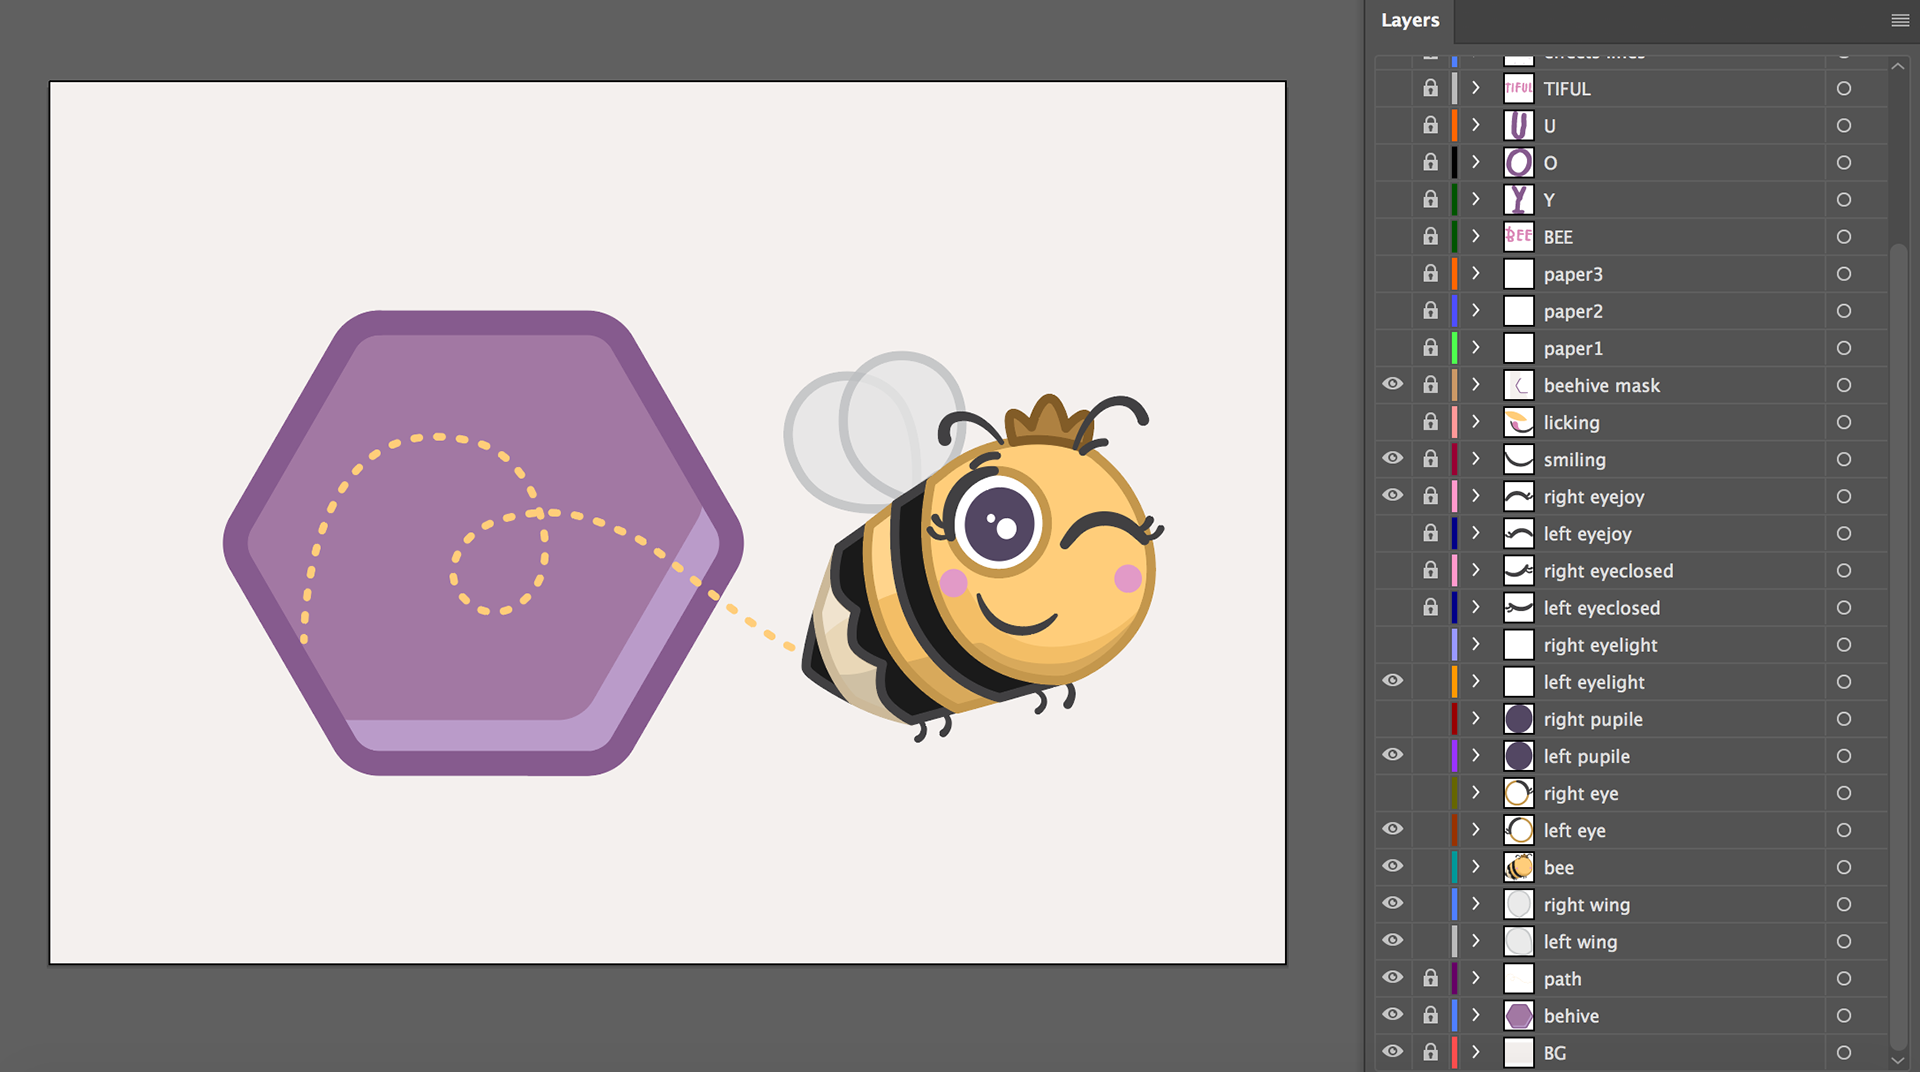Image resolution: width=1920 pixels, height=1072 pixels.
Task: Select the right pupile layer name
Action: click(x=1592, y=719)
